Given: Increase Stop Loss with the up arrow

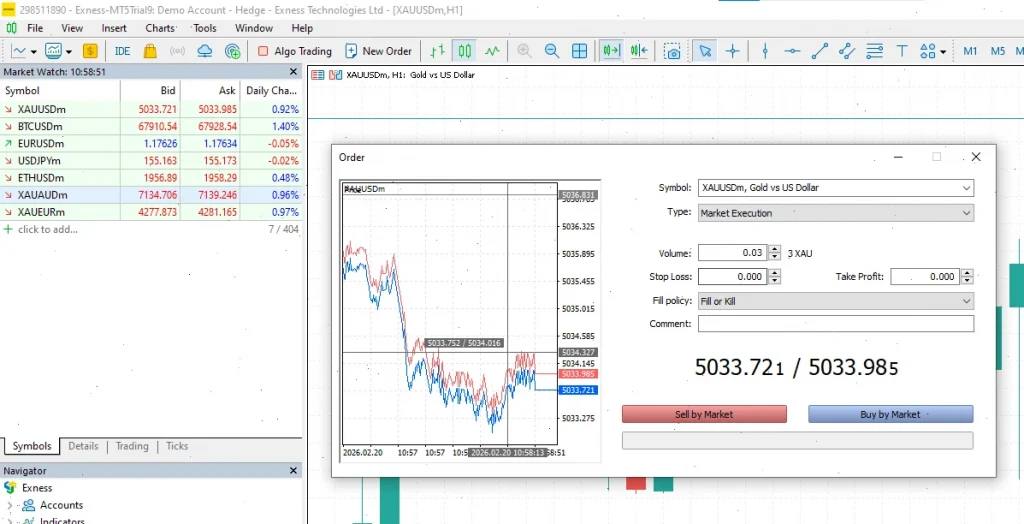Looking at the screenshot, I should (x=775, y=273).
